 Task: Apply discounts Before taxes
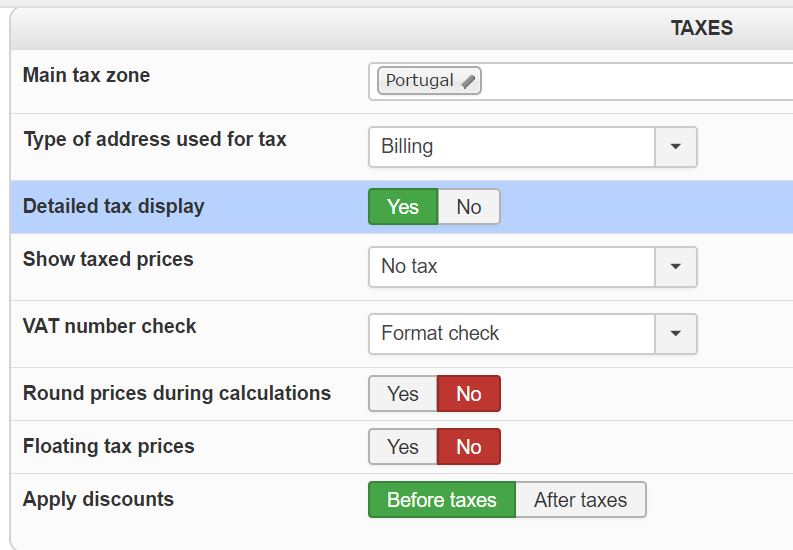click(442, 500)
